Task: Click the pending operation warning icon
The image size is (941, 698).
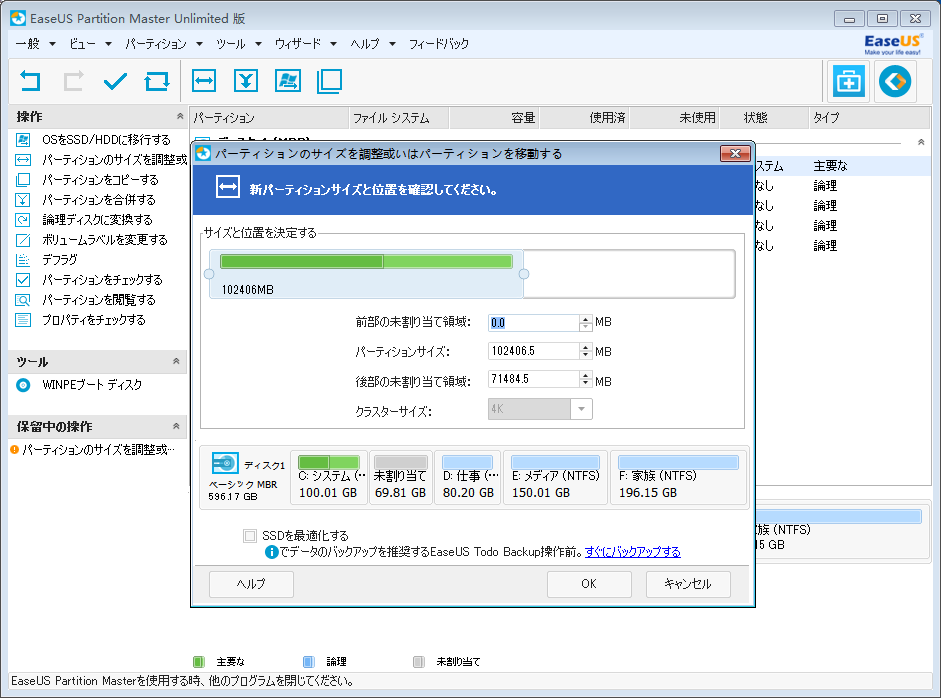Action: click(x=14, y=450)
